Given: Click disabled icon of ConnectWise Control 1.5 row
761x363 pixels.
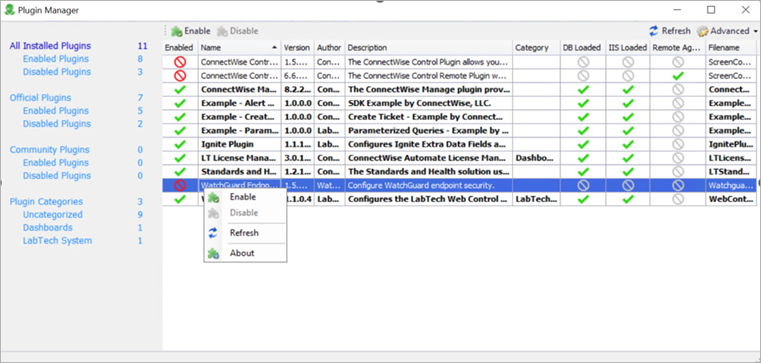Looking at the screenshot, I should click(180, 62).
